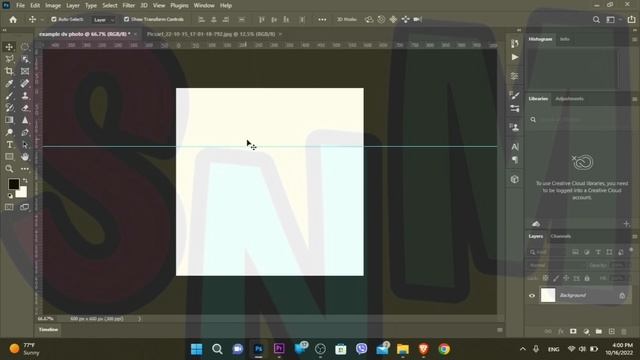This screenshot has height=360, width=640.
Task: Select the Background layer thumbnail
Action: click(548, 295)
